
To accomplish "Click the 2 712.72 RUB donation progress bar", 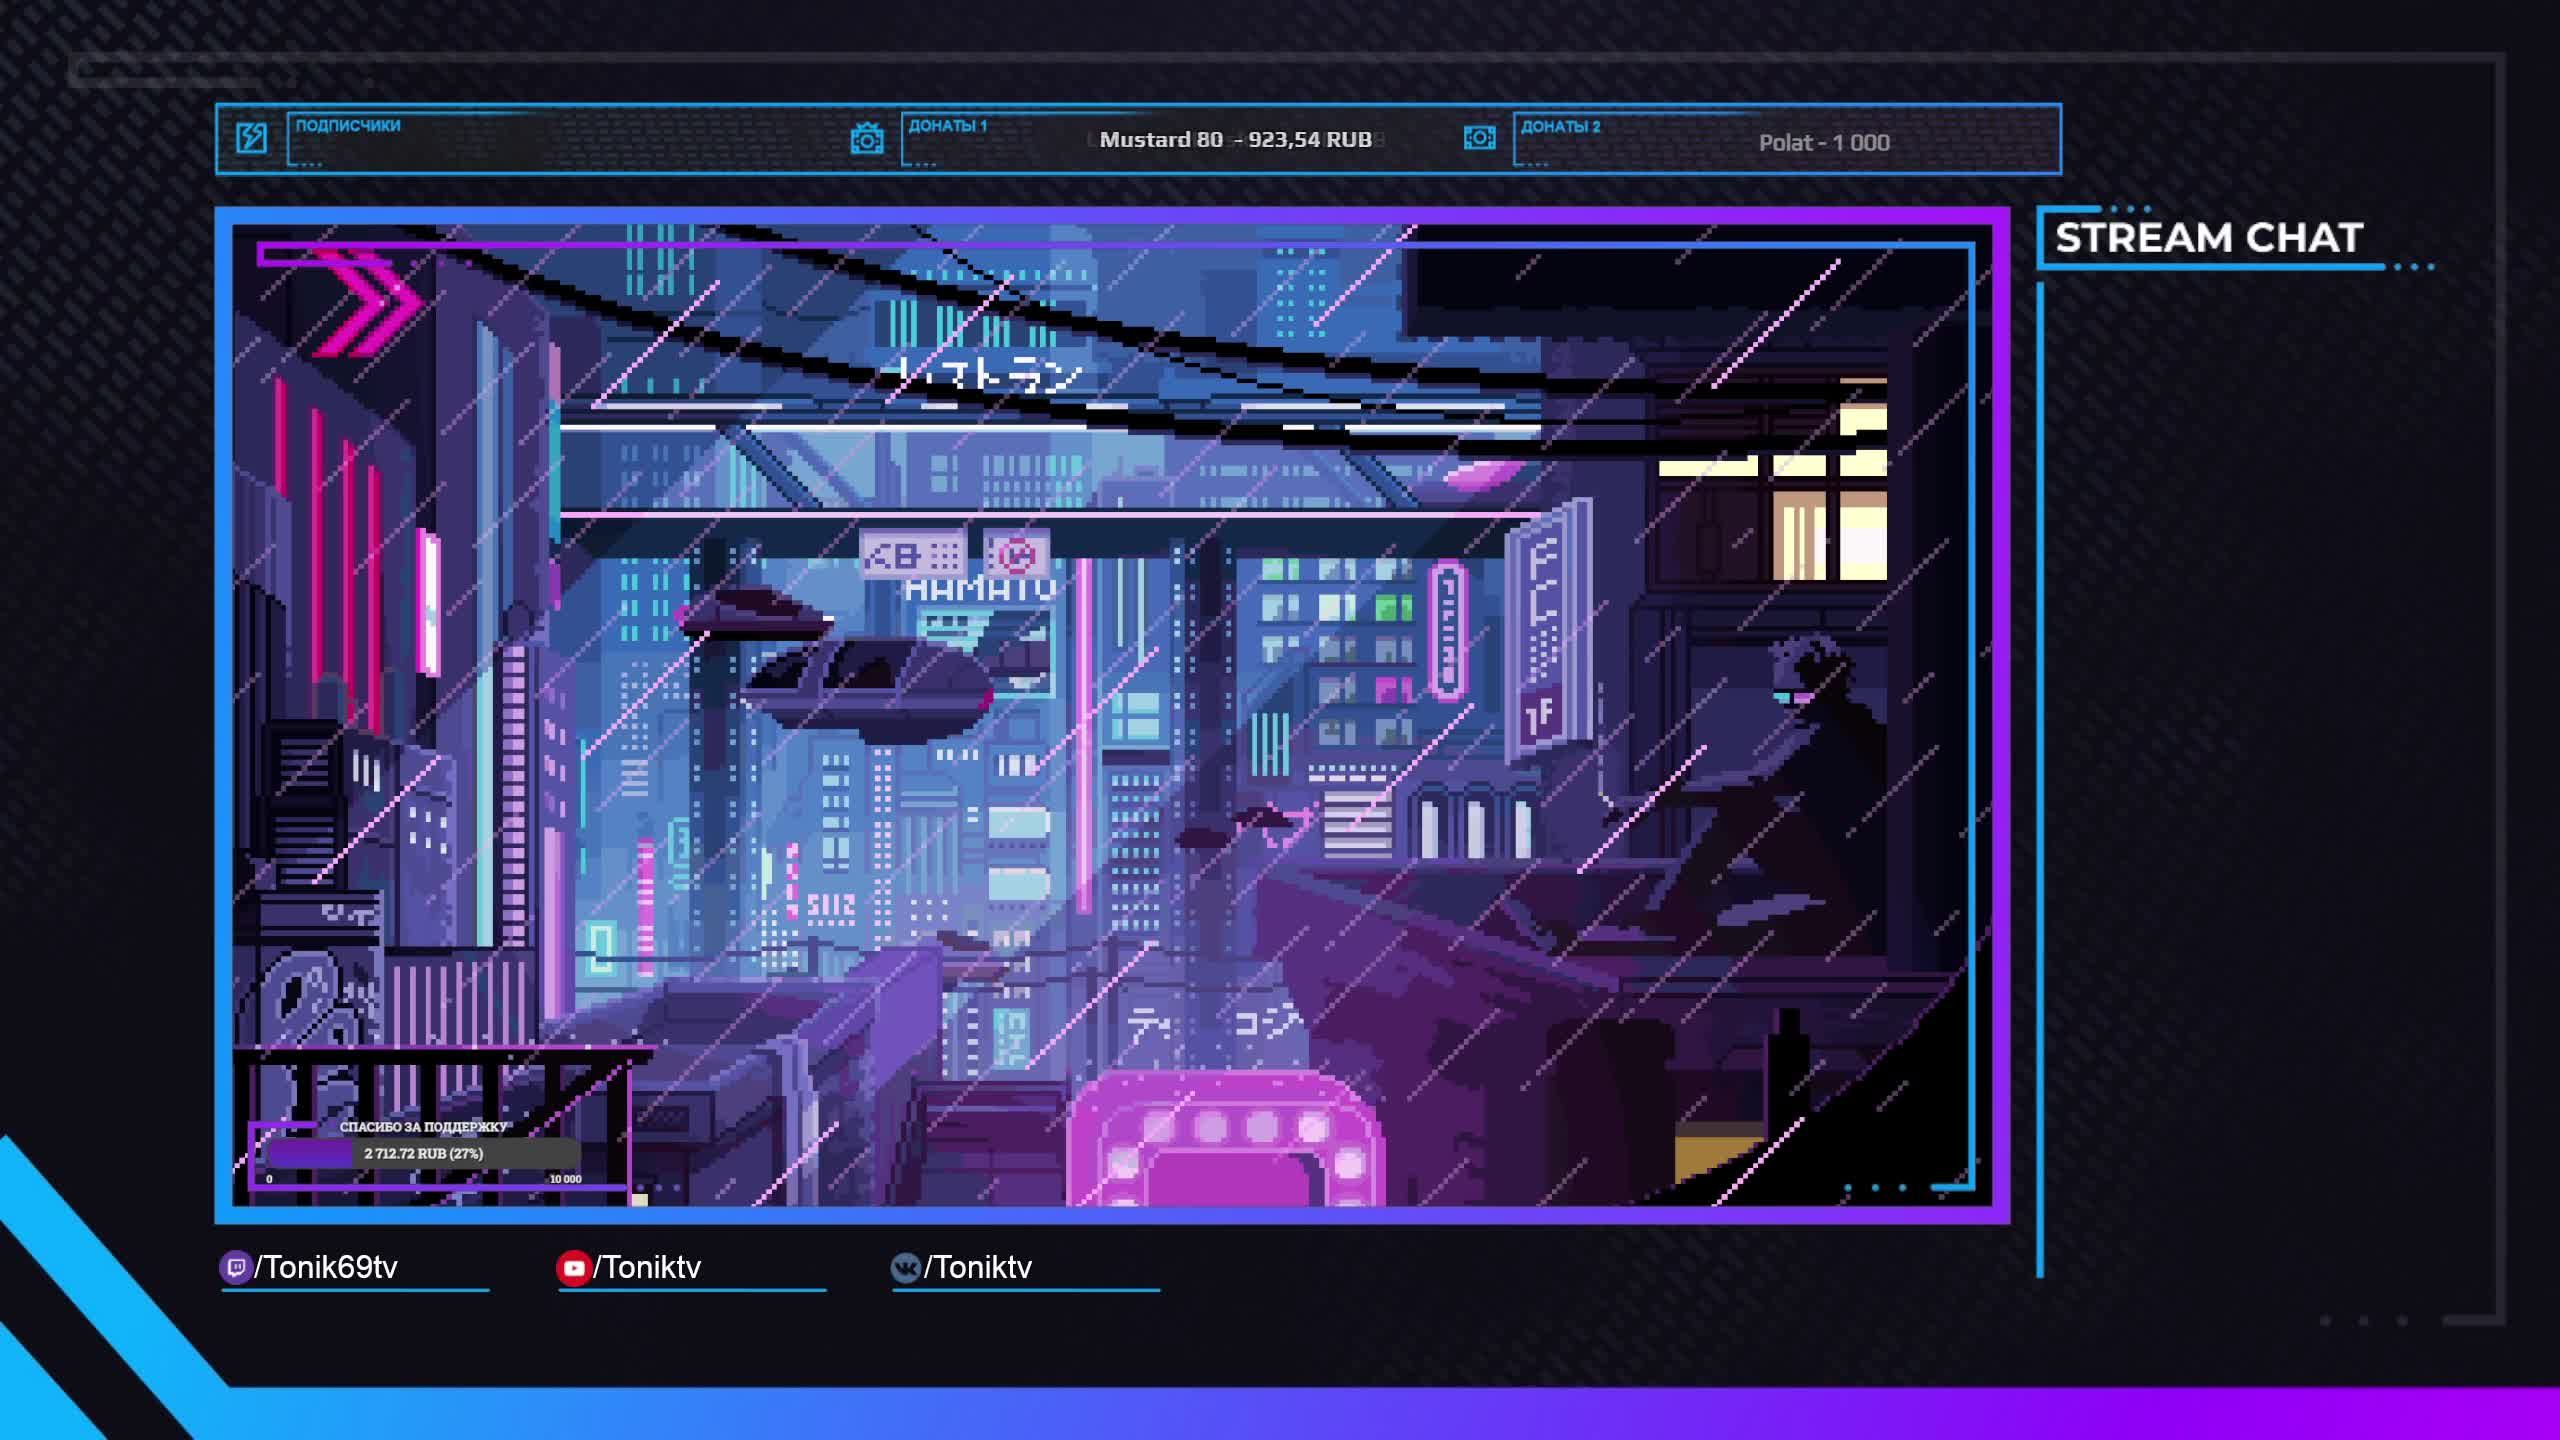I will point(423,1153).
